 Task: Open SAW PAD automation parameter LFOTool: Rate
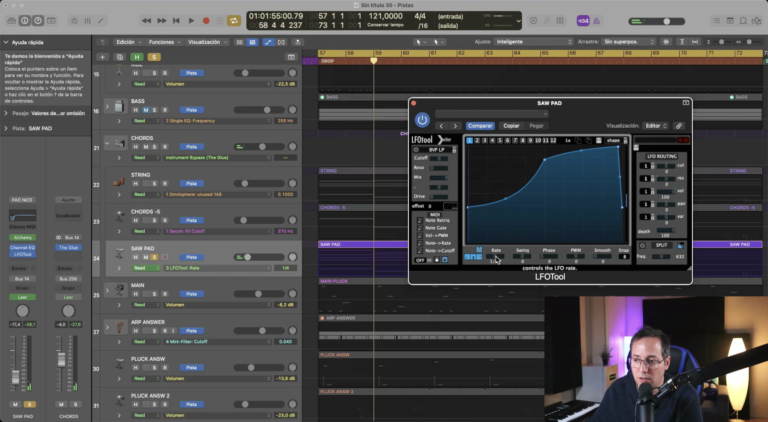pos(218,268)
